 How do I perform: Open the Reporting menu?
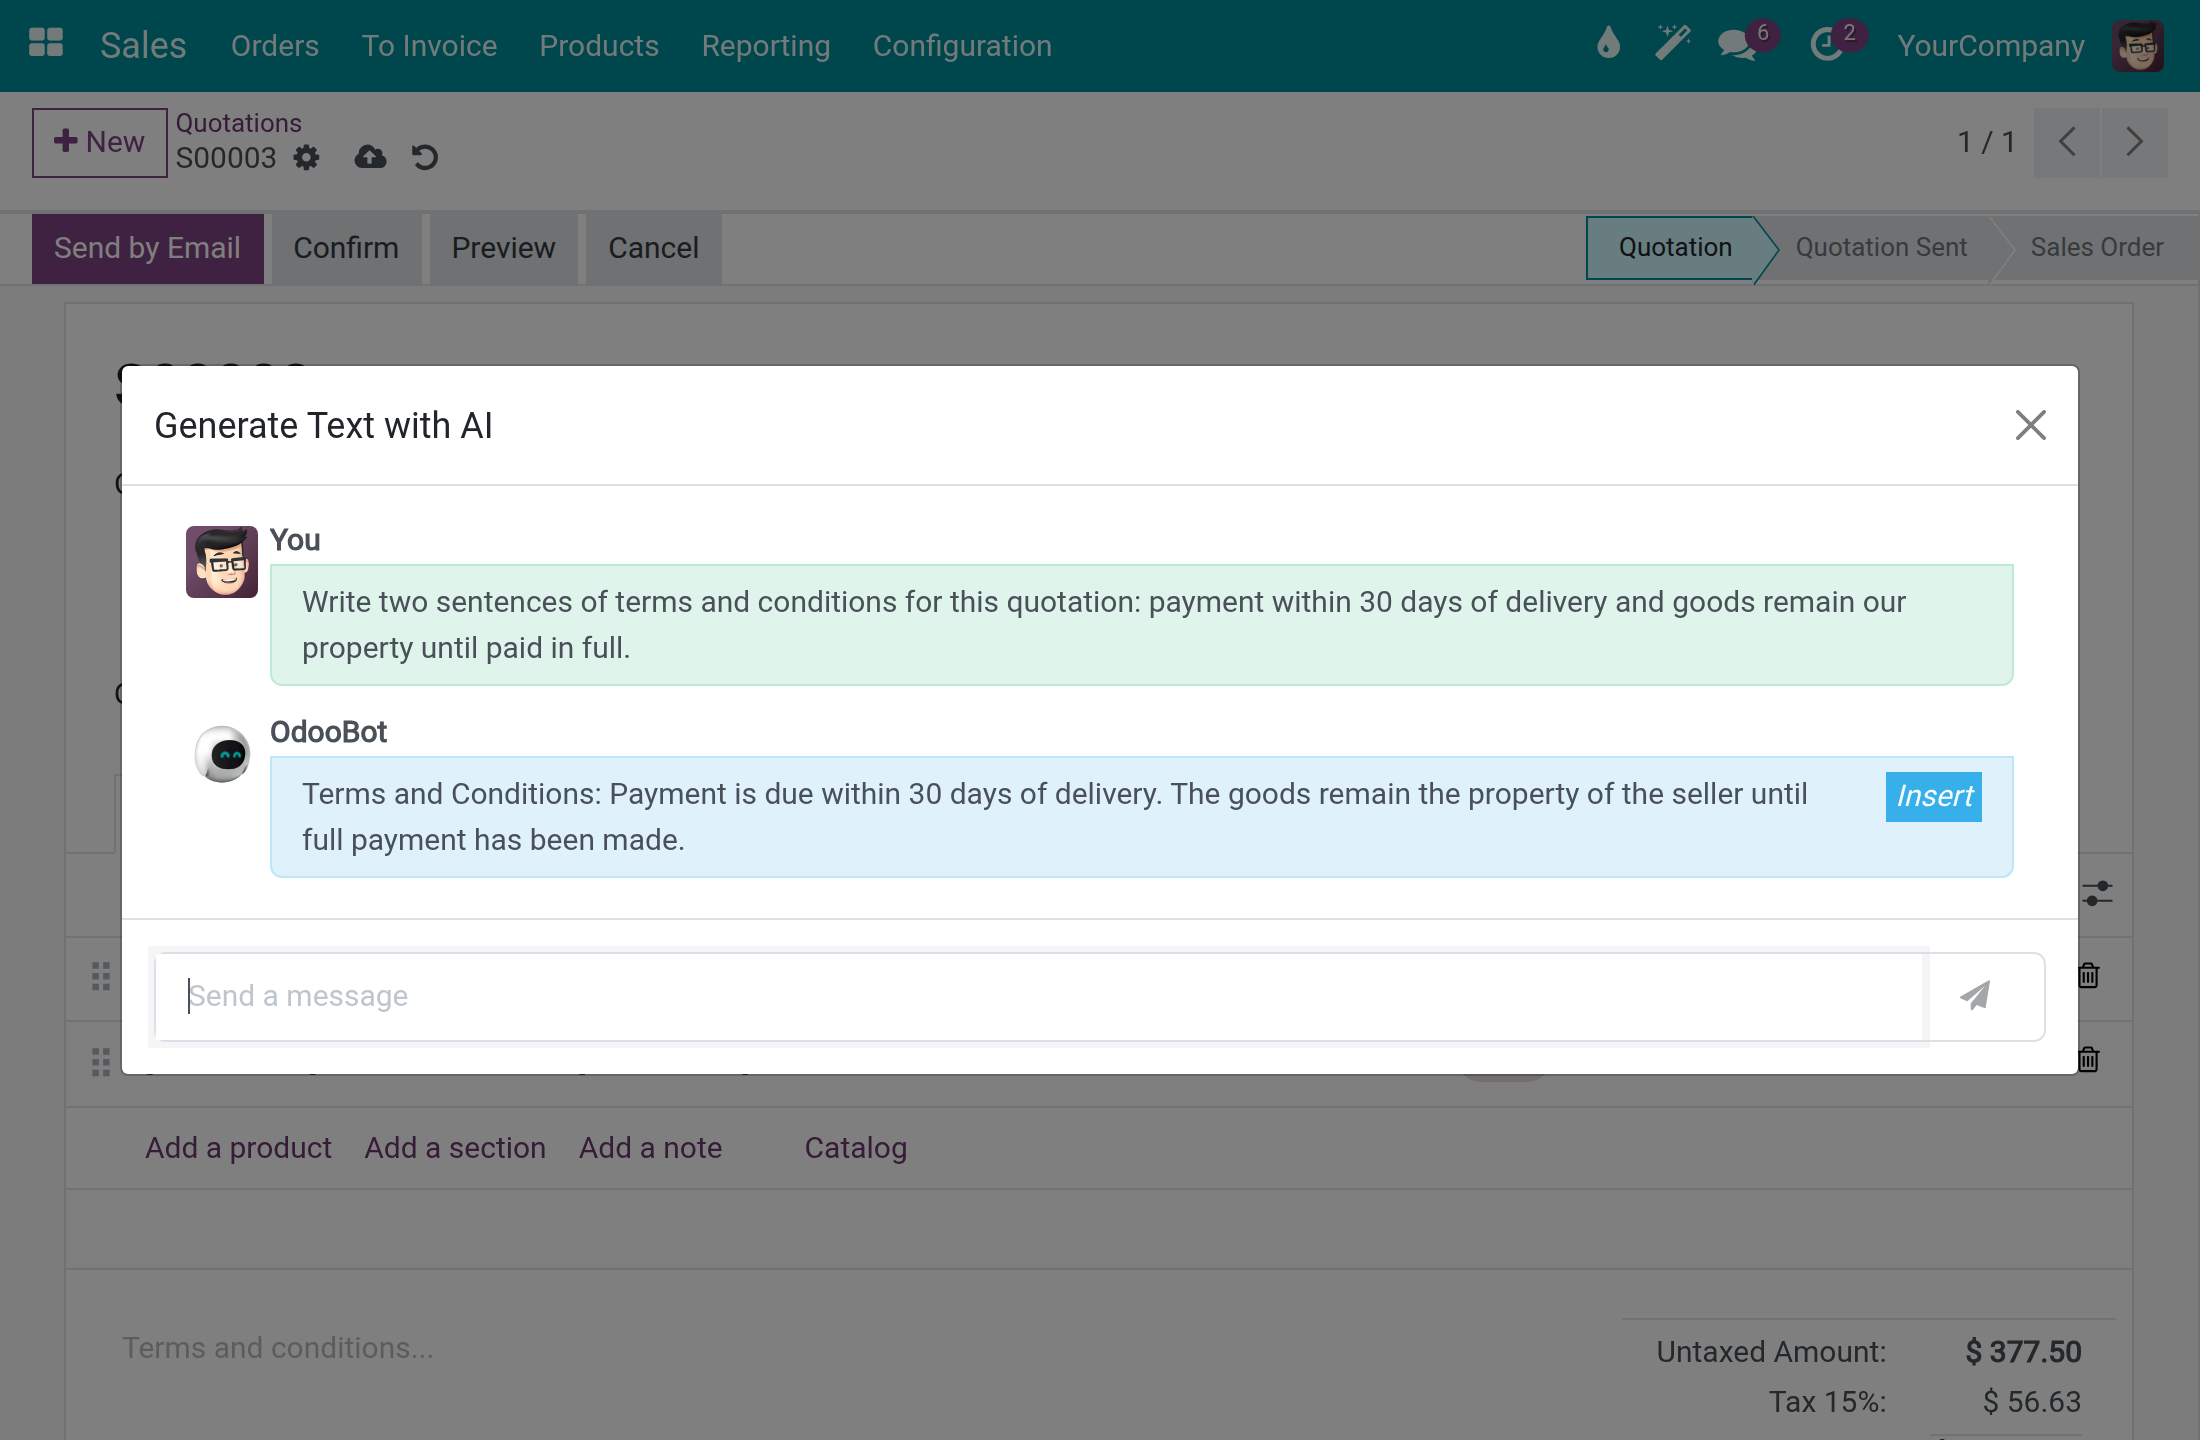pos(766,46)
